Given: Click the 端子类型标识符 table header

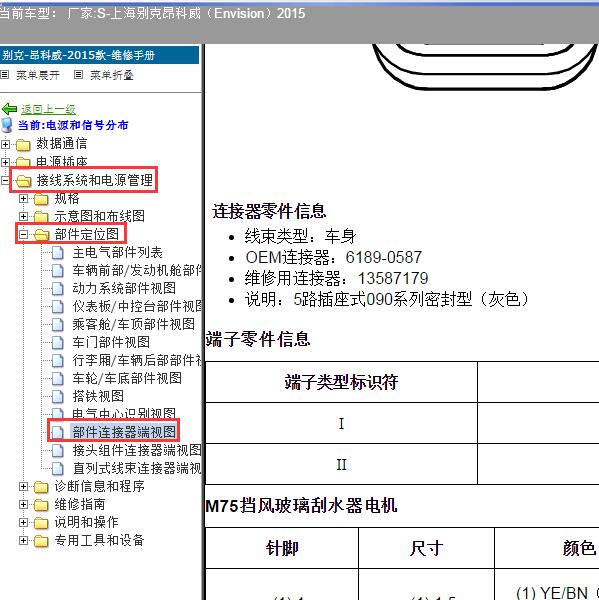Looking at the screenshot, I should point(341,382).
